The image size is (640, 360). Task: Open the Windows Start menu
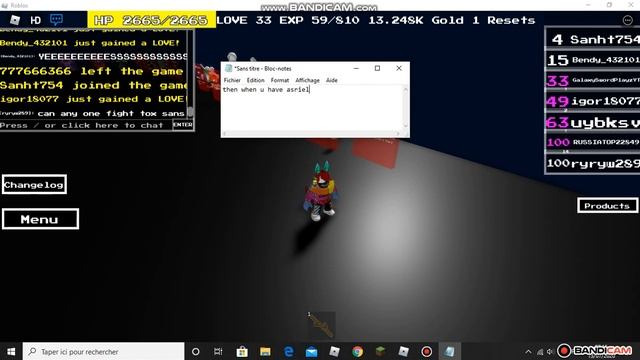[11, 351]
